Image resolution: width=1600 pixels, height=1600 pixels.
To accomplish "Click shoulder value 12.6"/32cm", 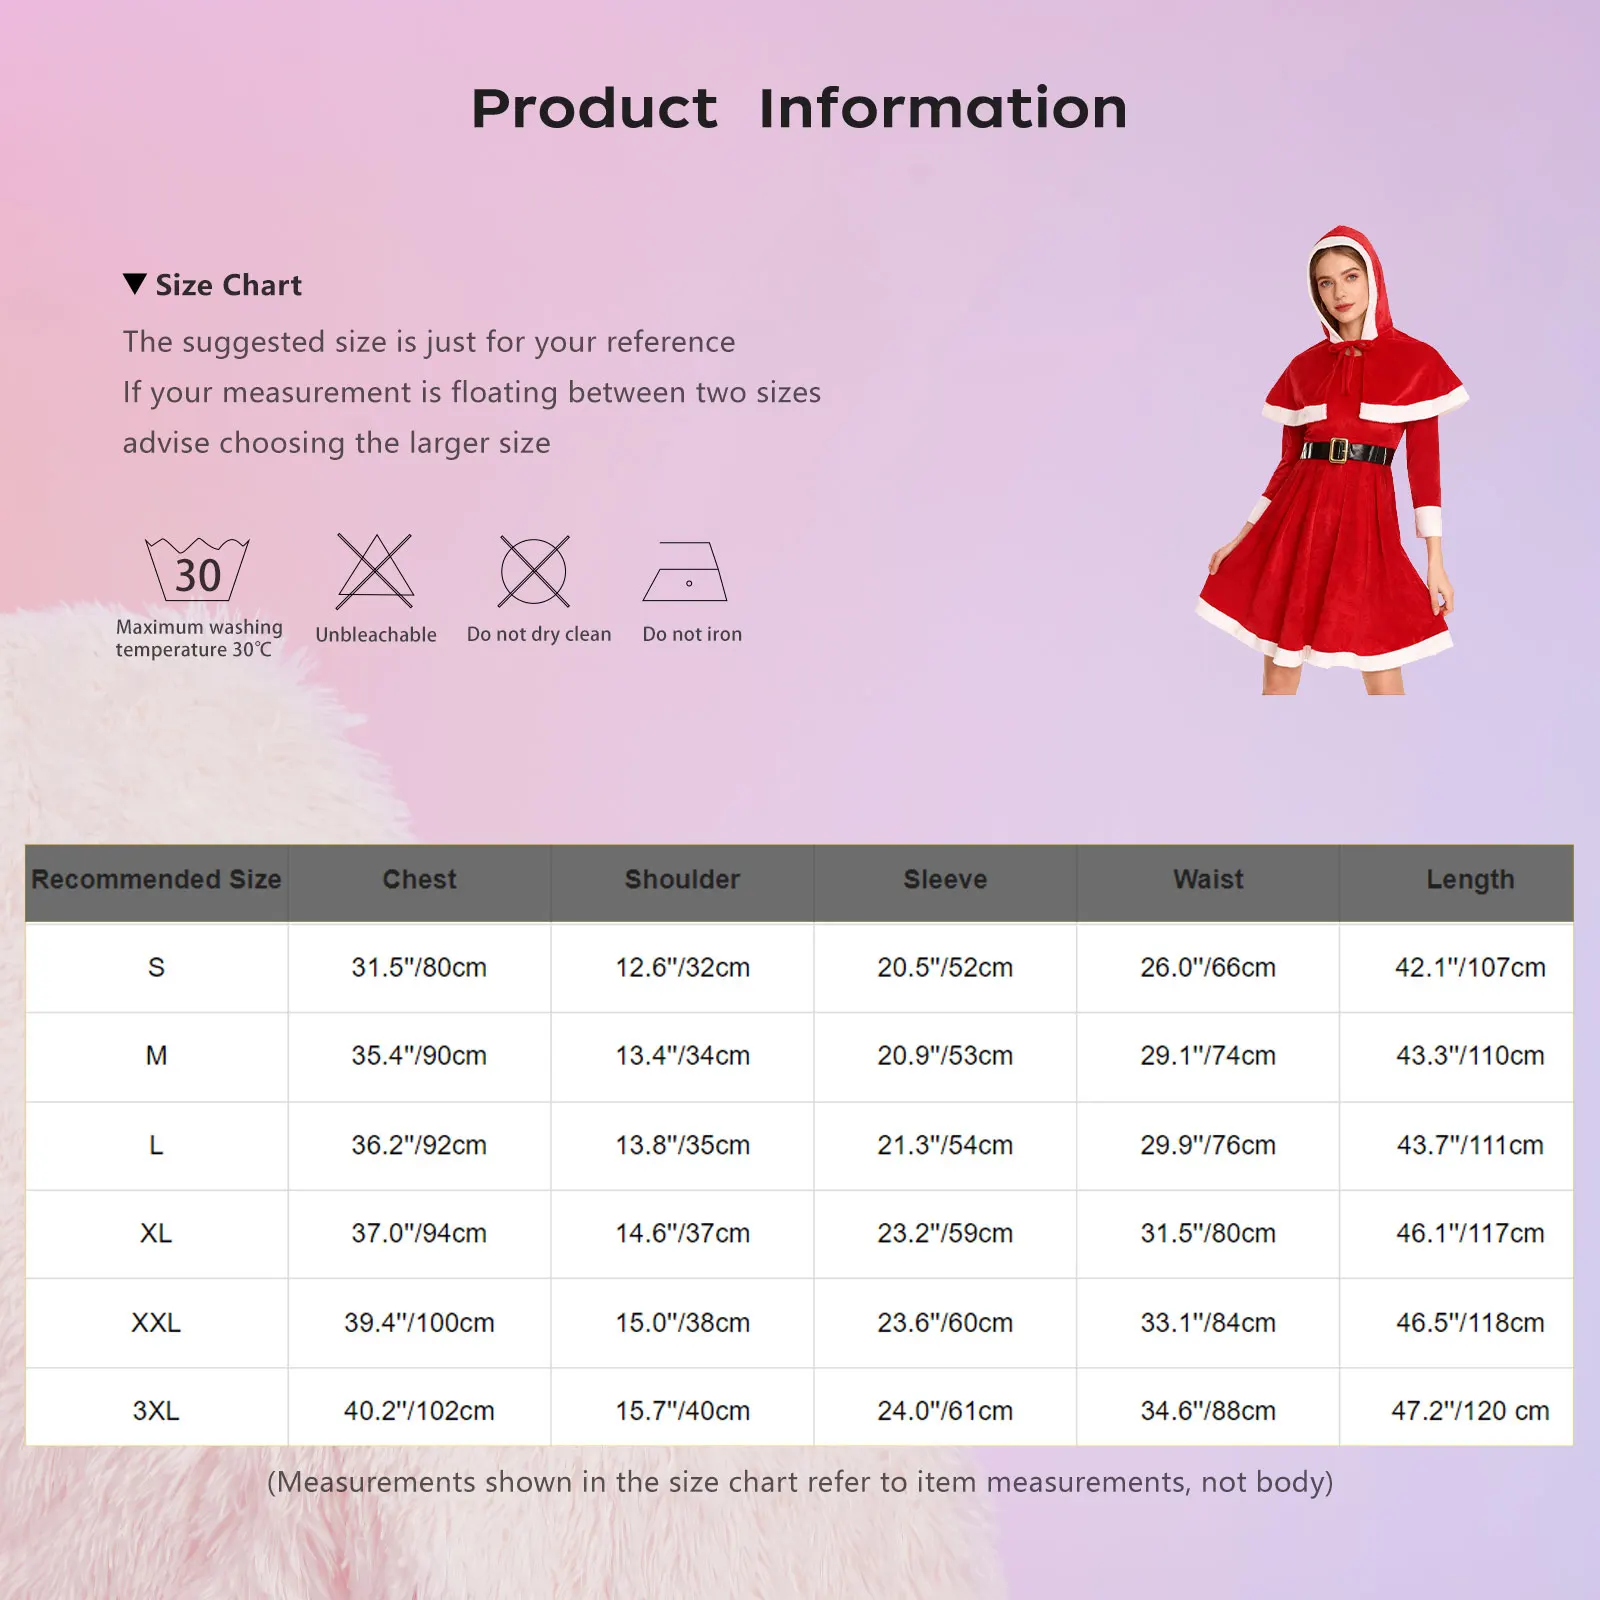I will tap(682, 967).
